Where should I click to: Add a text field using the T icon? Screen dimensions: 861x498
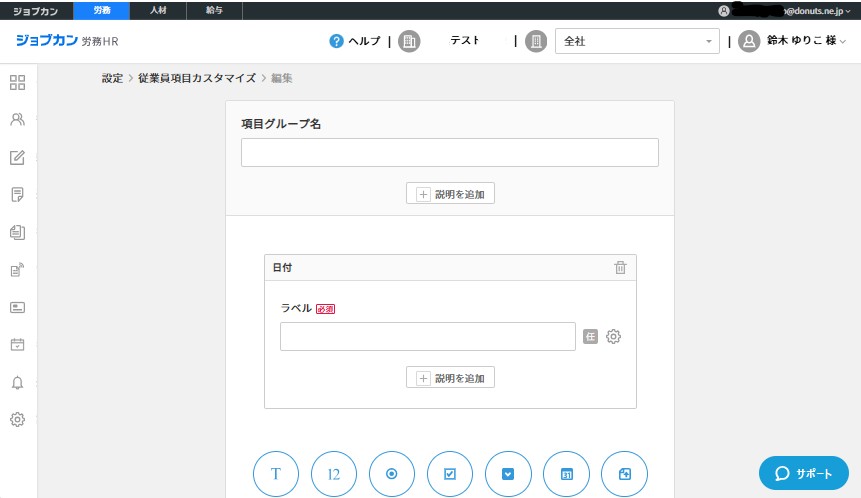277,474
